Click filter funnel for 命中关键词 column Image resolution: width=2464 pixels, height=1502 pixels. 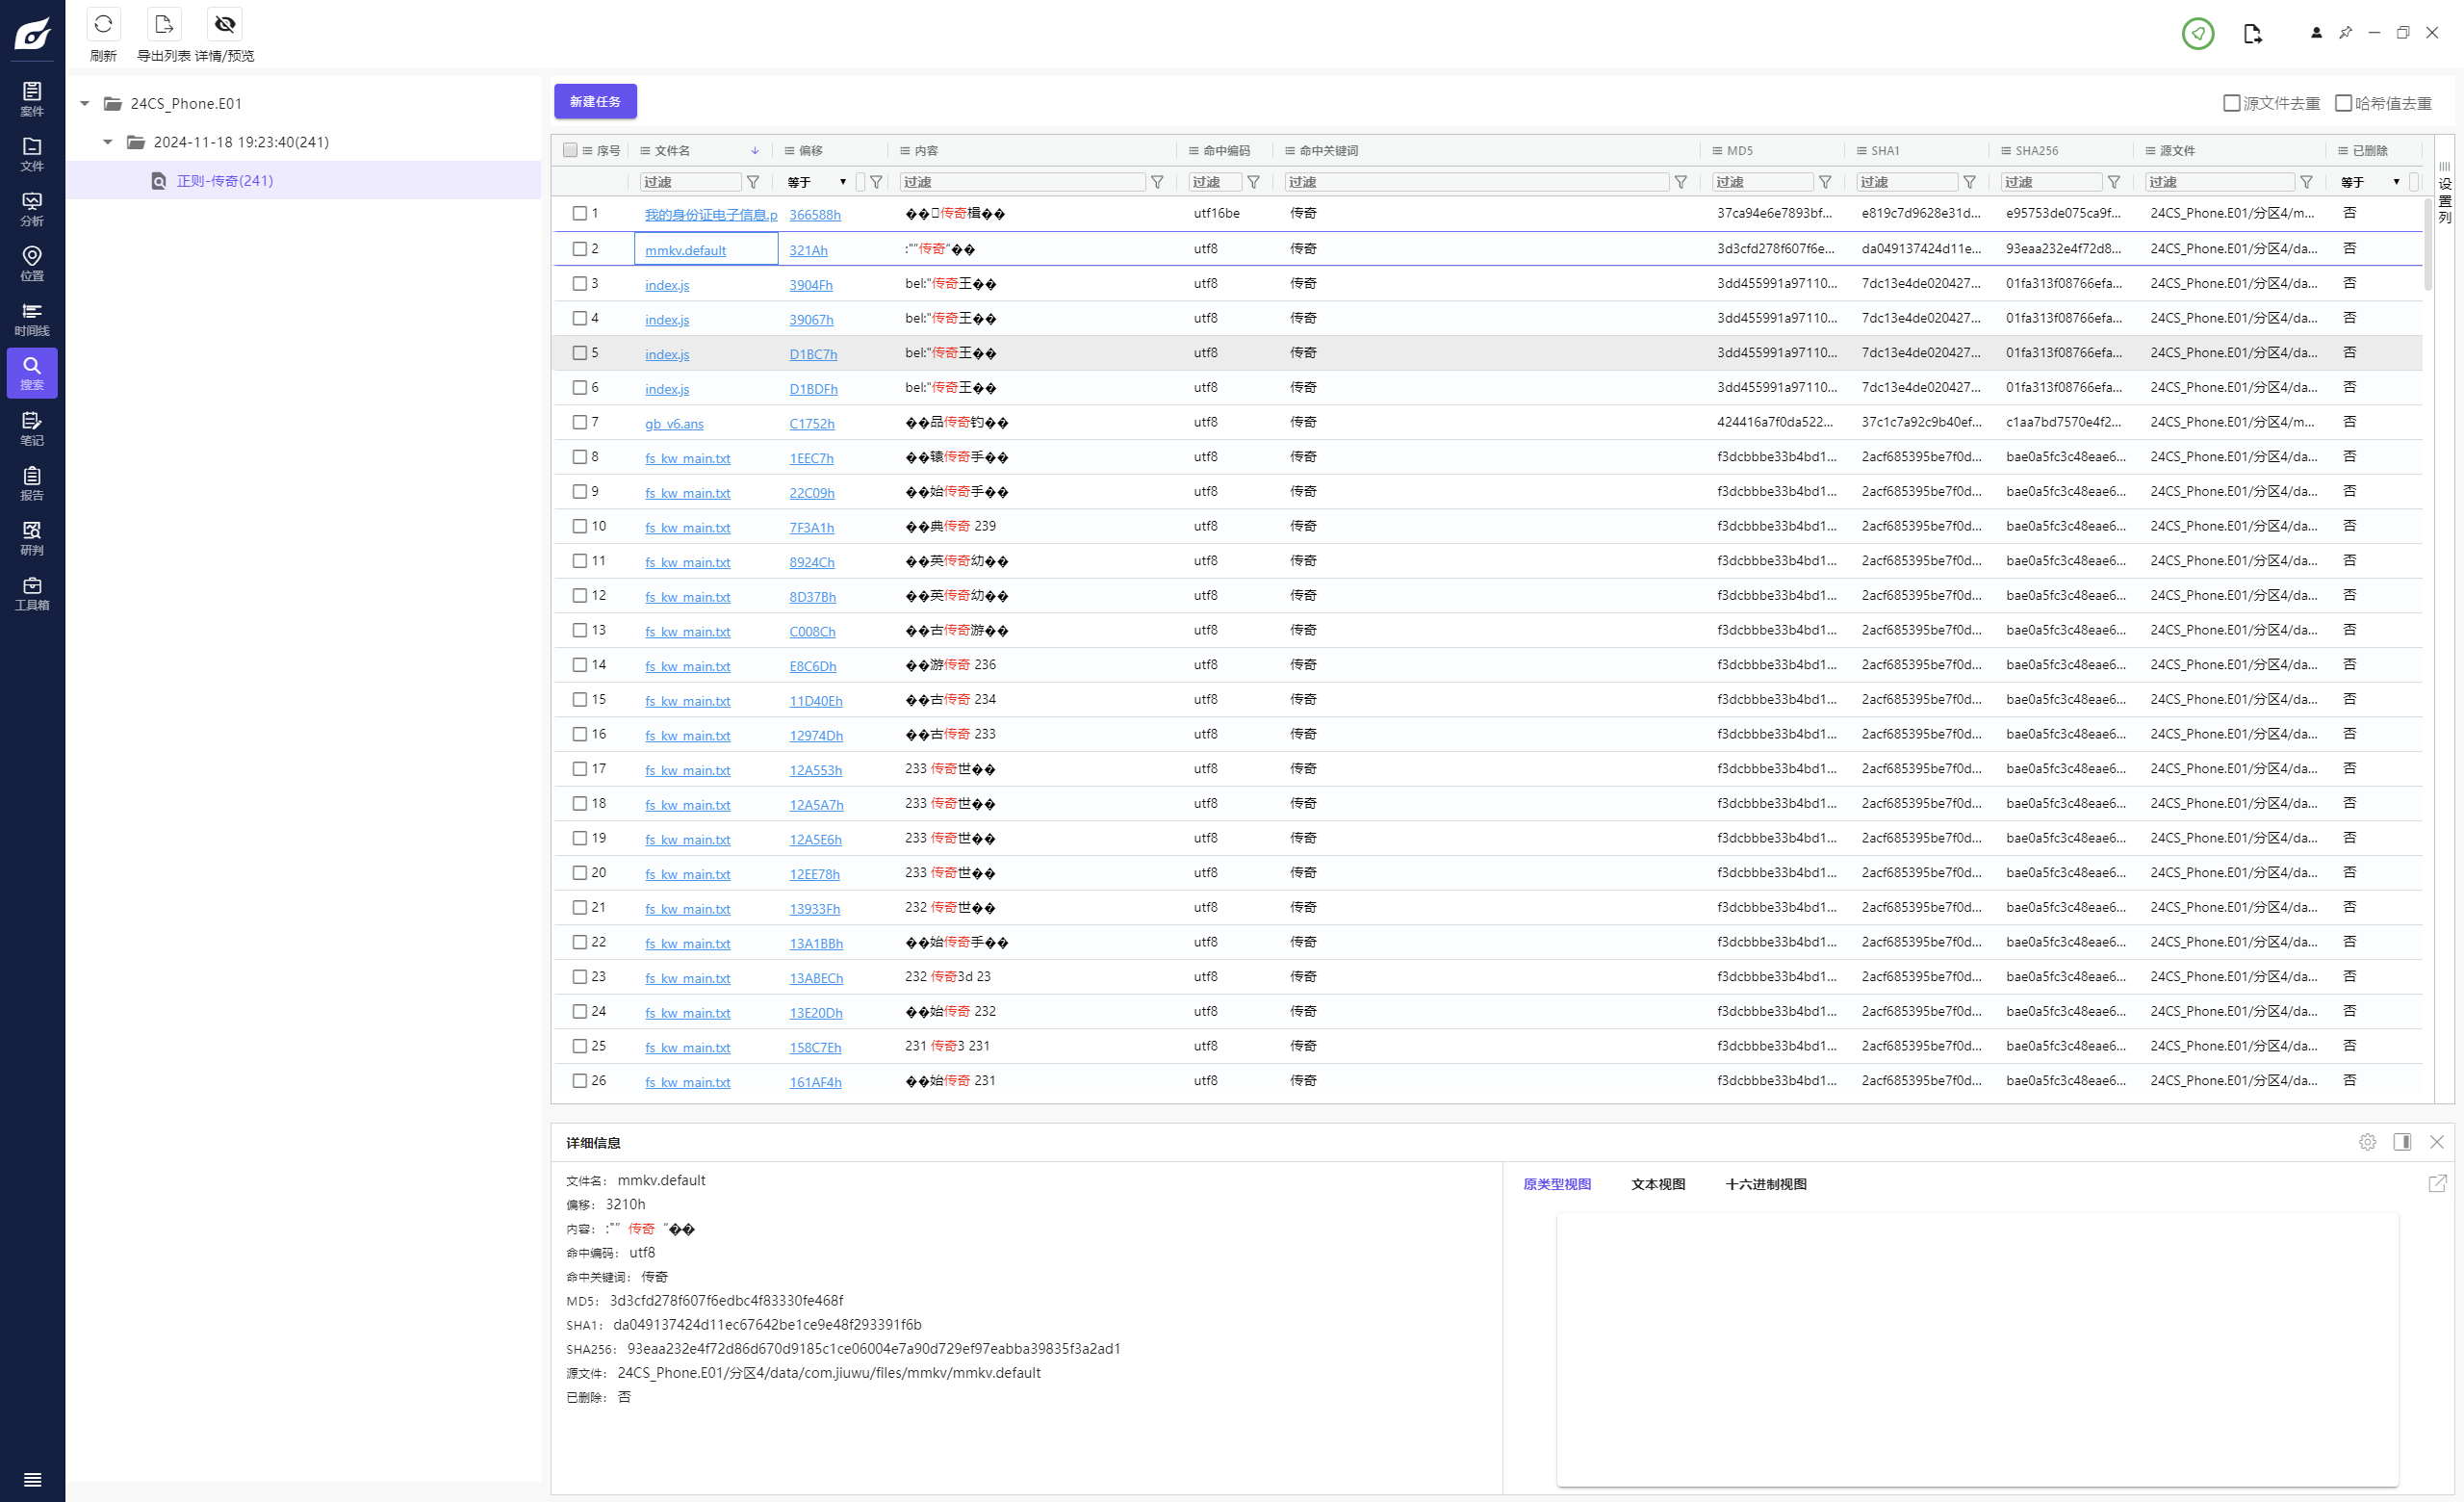tap(1681, 182)
